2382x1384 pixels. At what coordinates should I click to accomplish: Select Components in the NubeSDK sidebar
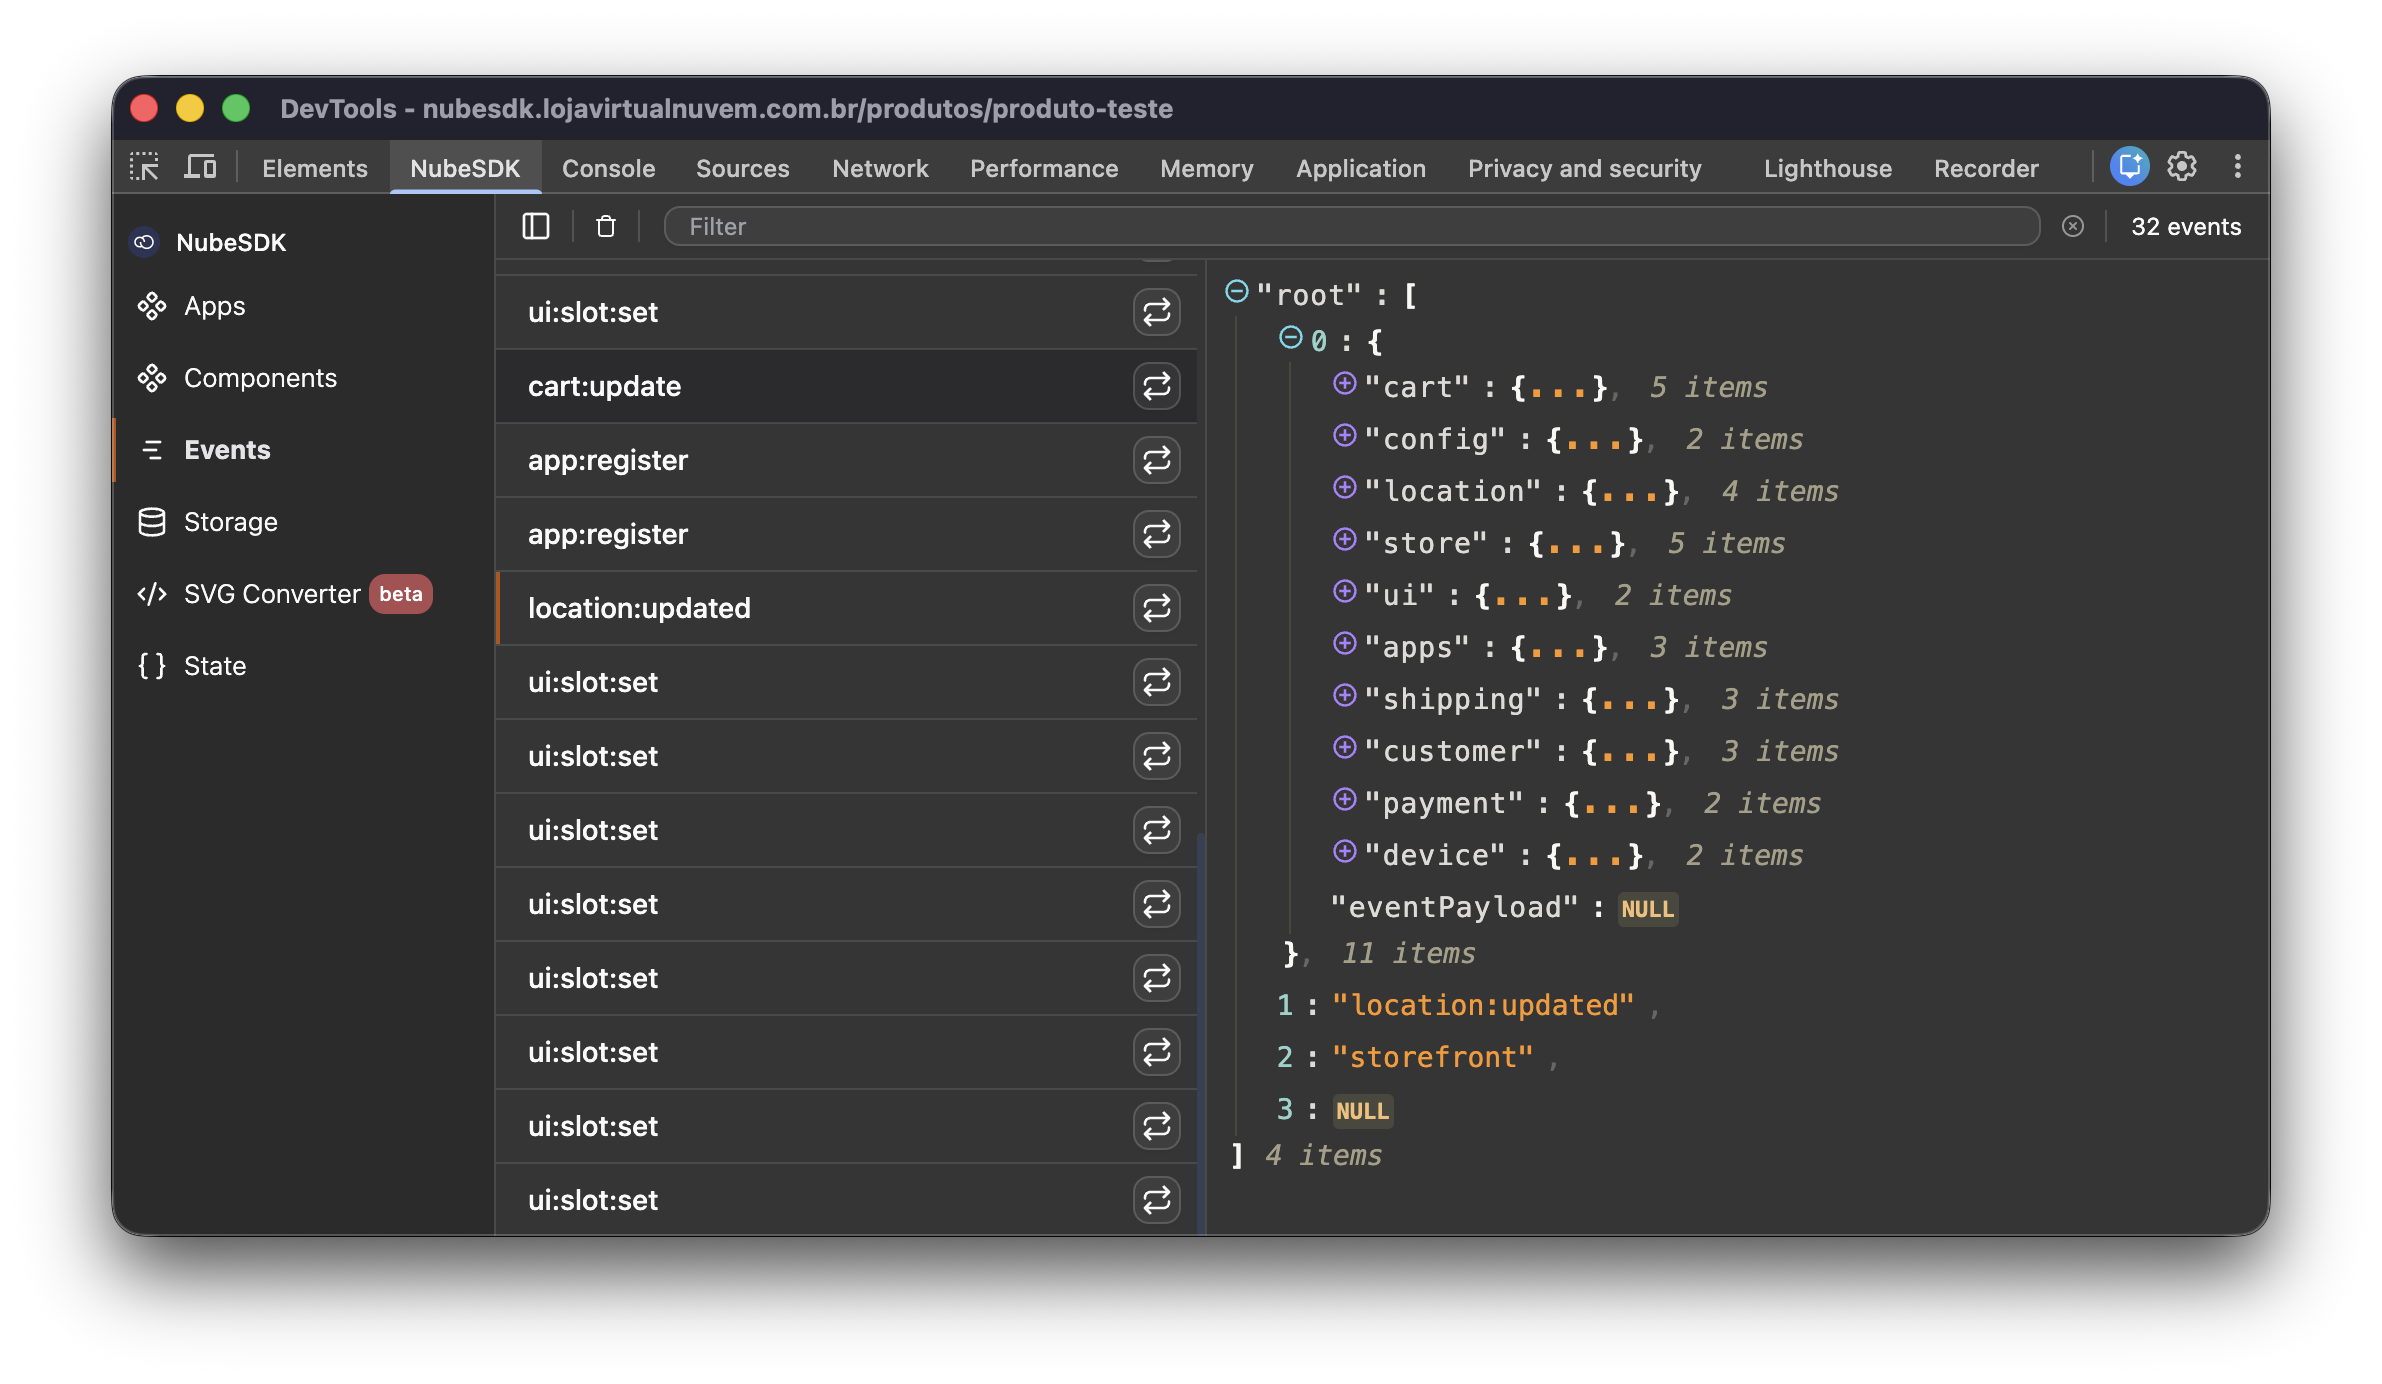[x=259, y=378]
